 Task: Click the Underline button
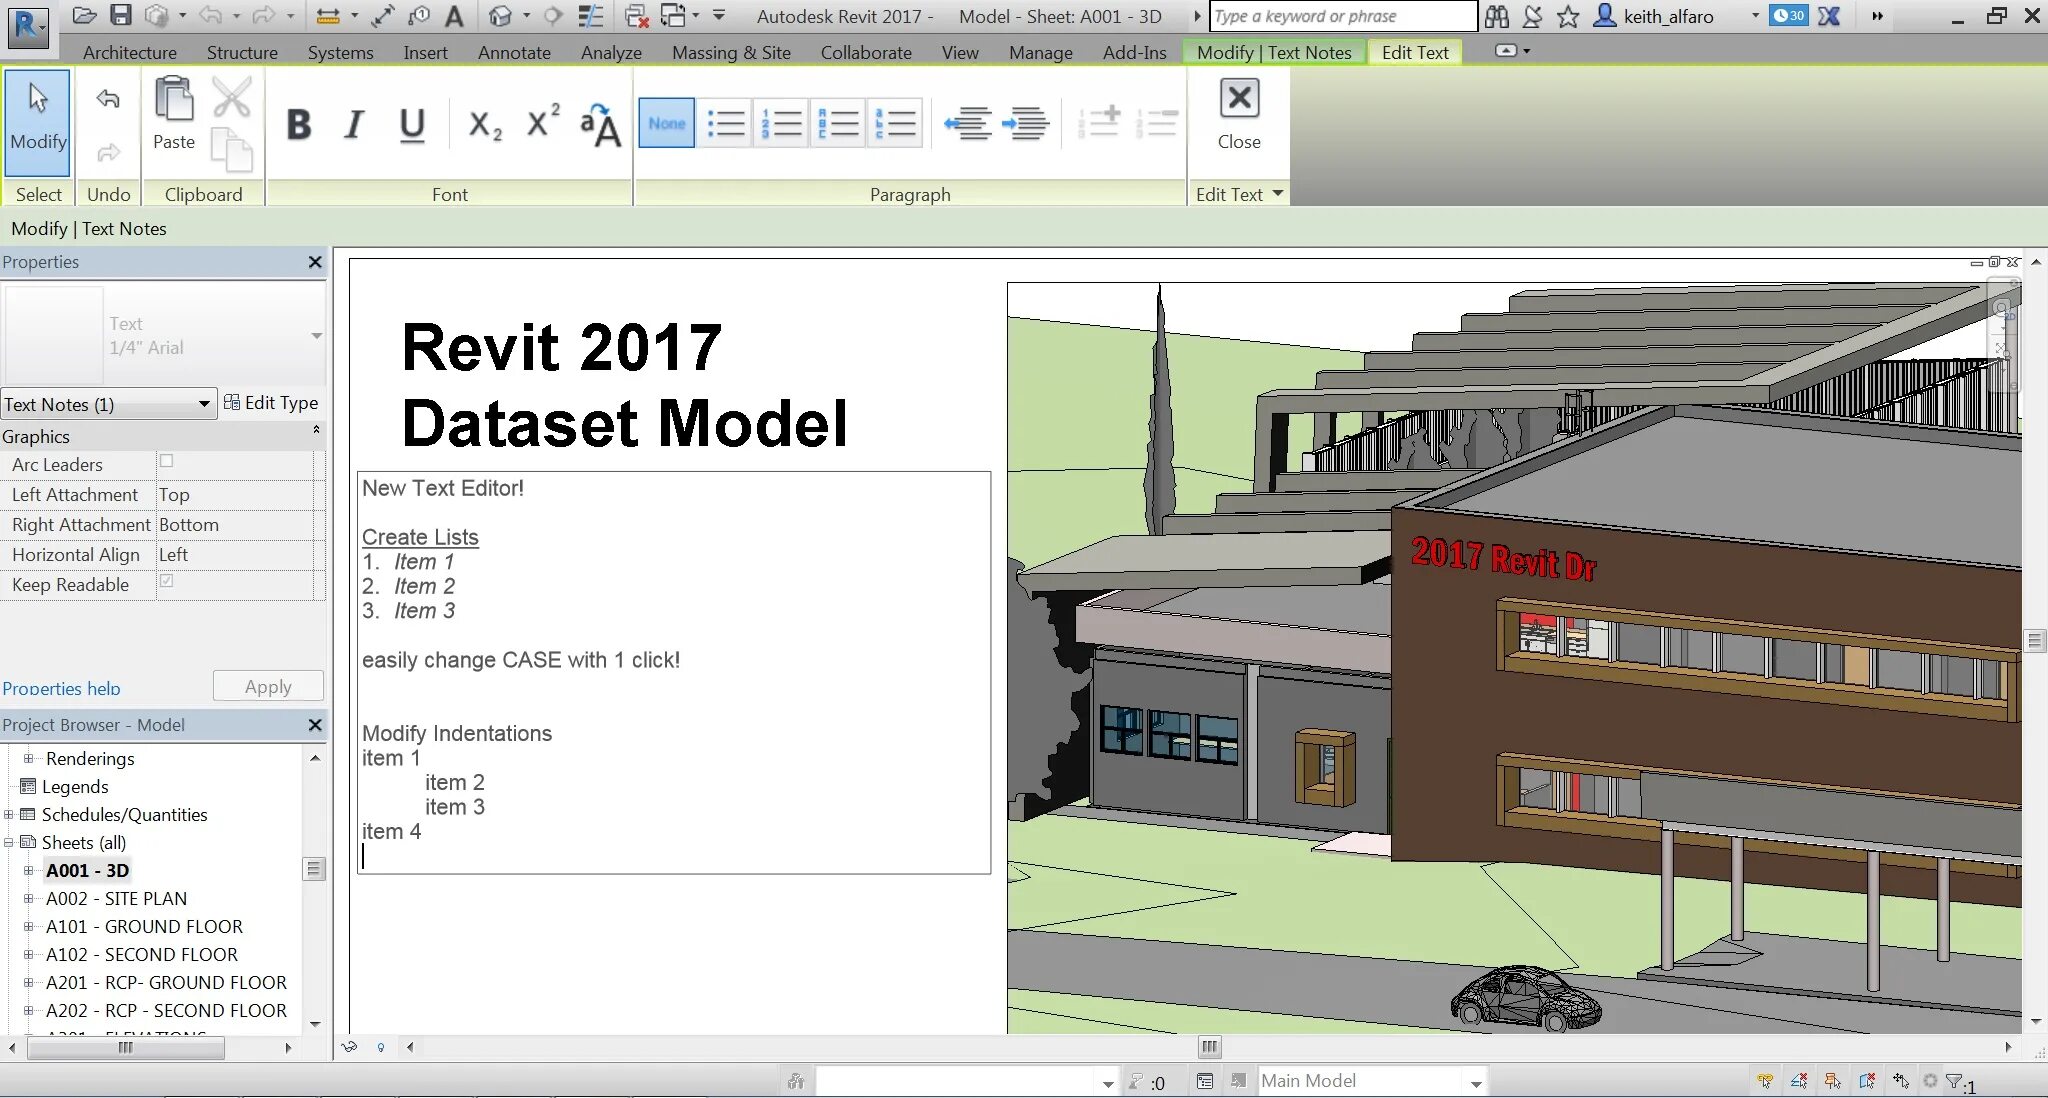pos(412,124)
